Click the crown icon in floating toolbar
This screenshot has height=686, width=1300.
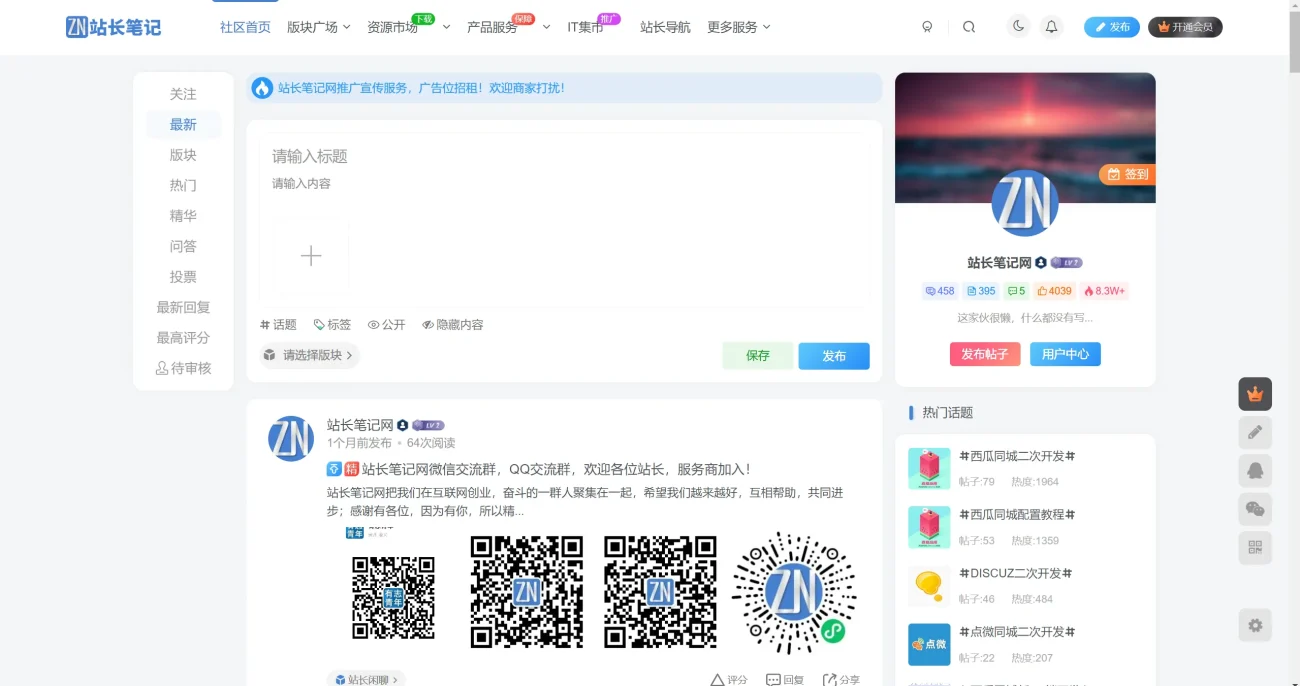click(1255, 394)
